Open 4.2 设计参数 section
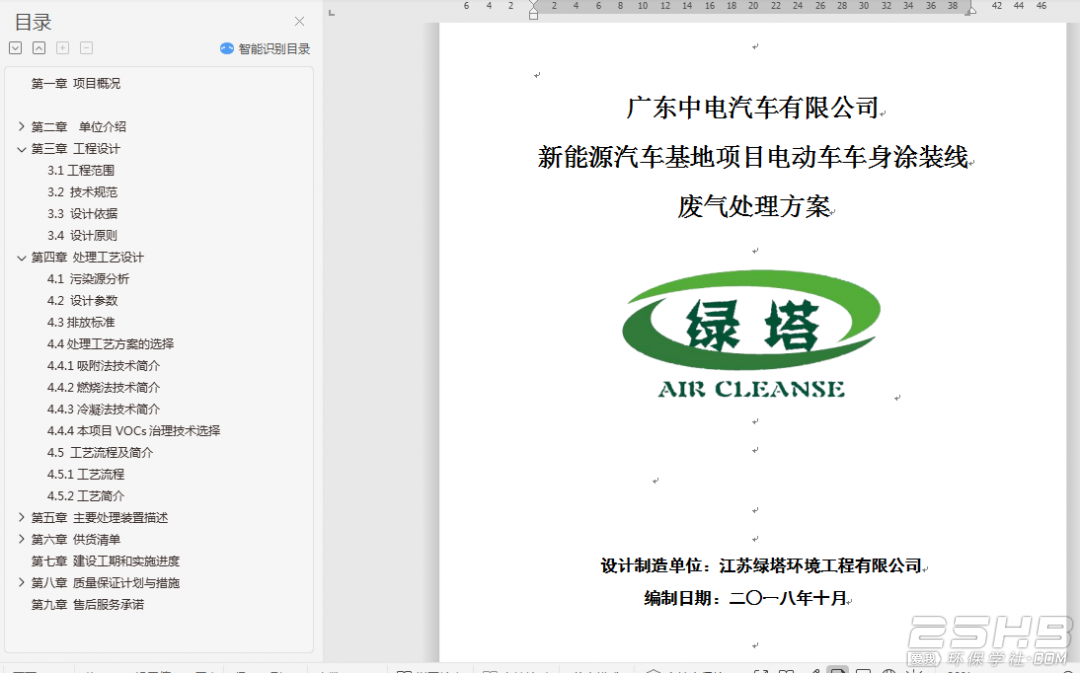Viewport: 1080px width, 673px height. coord(82,301)
